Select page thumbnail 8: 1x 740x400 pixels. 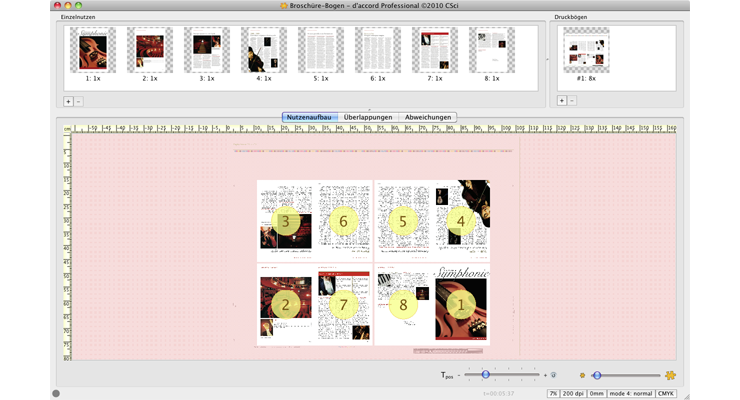pos(492,50)
